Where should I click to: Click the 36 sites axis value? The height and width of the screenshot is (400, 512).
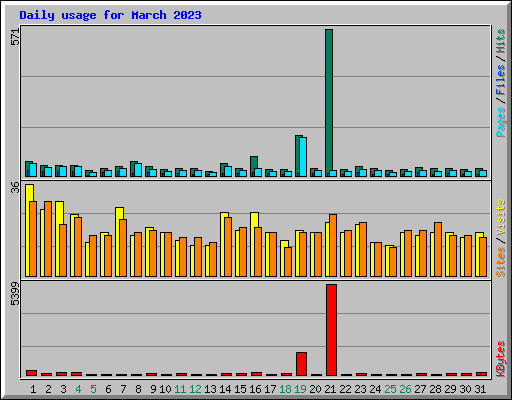pos(15,187)
